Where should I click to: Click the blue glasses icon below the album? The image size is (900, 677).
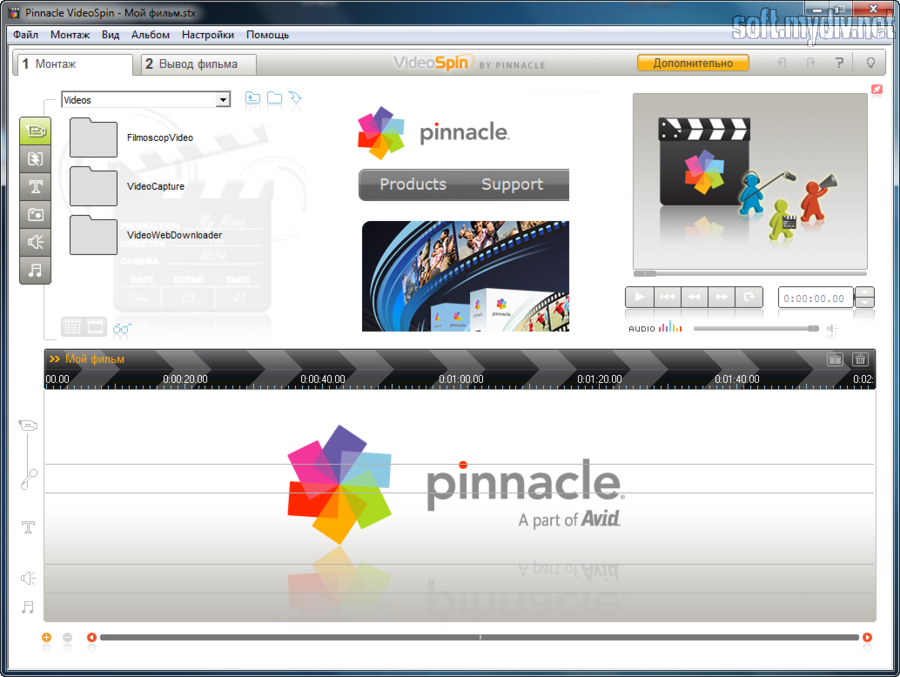(x=122, y=328)
